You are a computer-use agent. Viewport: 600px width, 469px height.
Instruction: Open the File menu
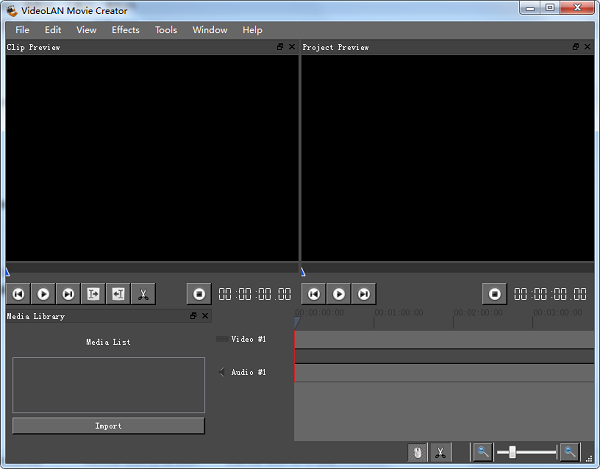(x=22, y=30)
